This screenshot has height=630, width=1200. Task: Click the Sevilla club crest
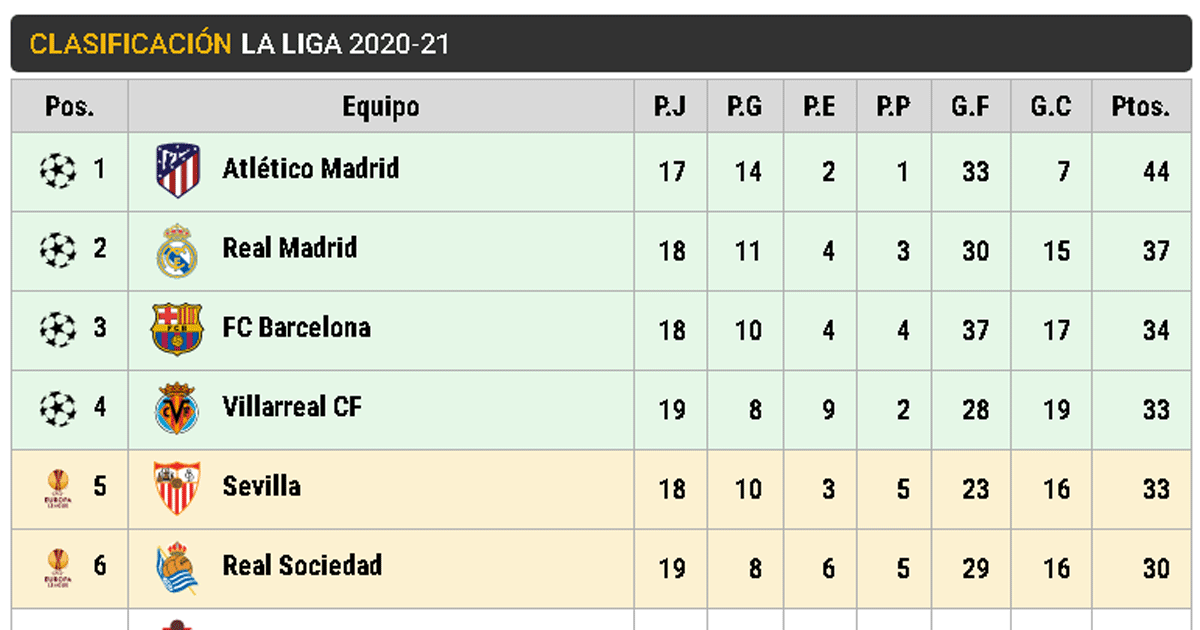click(177, 487)
